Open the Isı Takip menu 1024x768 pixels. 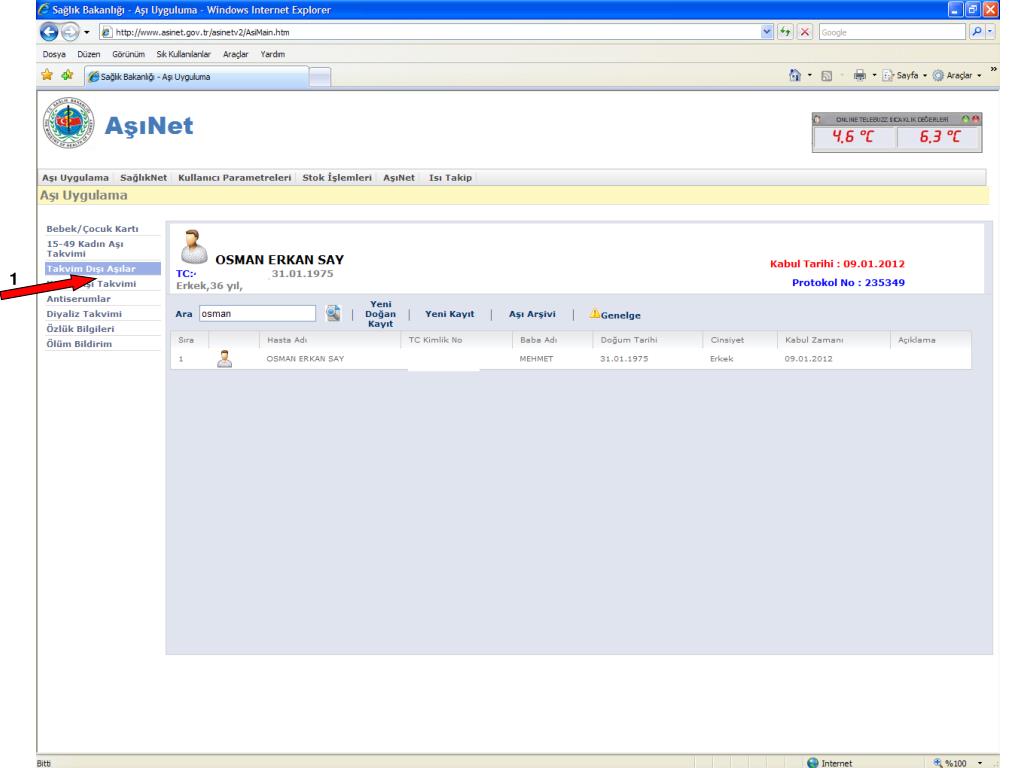[x=450, y=178]
